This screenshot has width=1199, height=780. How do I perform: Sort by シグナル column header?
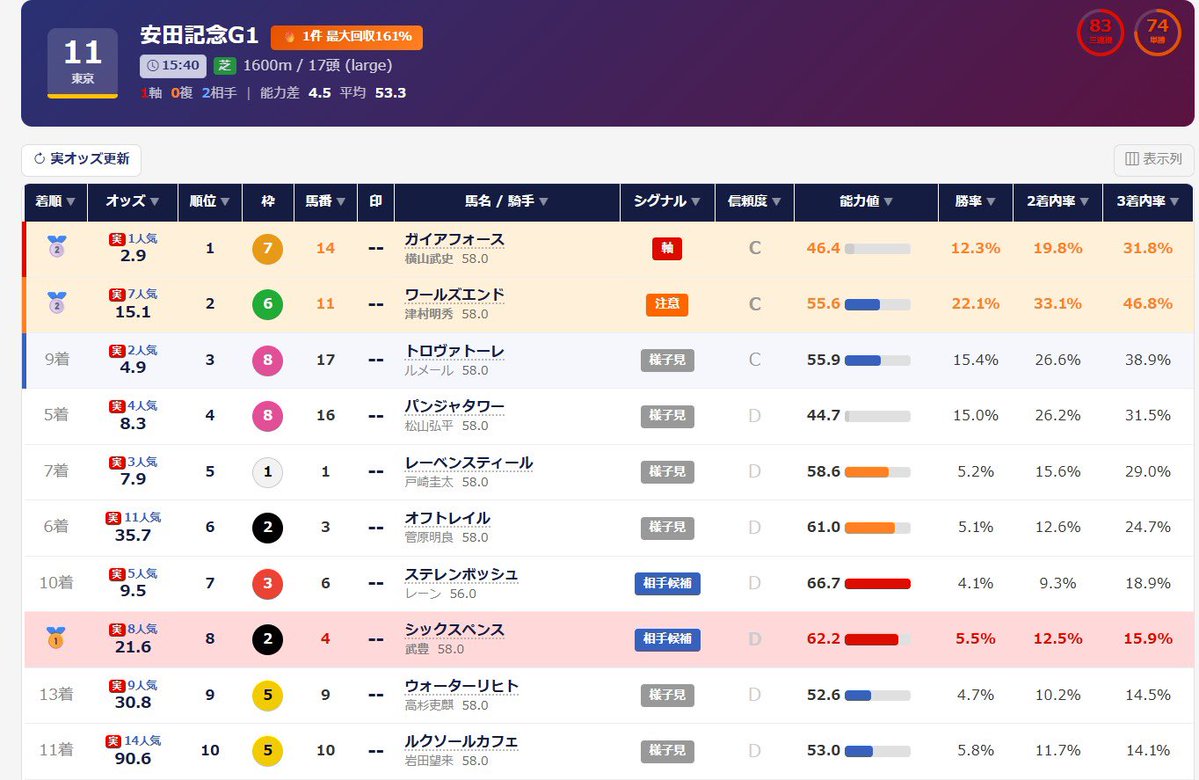tap(667, 201)
